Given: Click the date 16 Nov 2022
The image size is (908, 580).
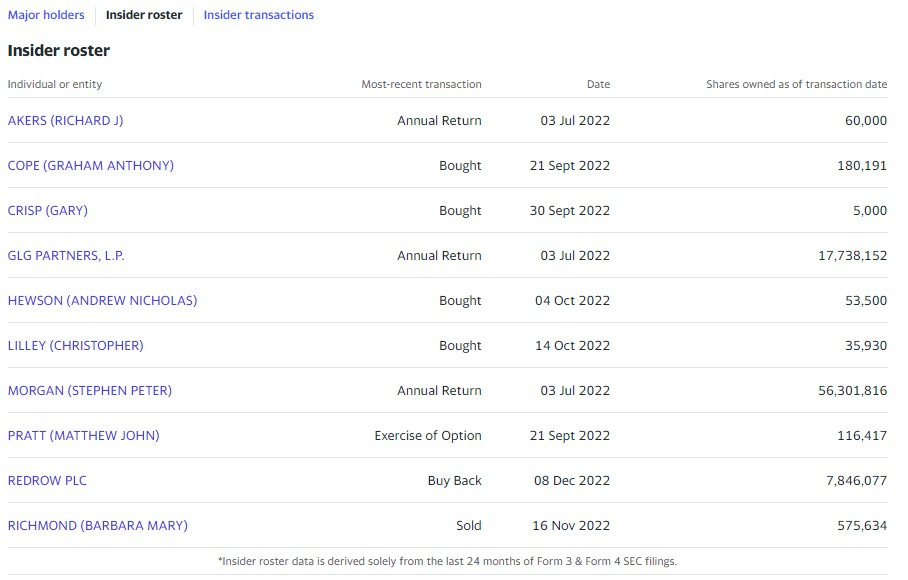Looking at the screenshot, I should tap(571, 526).
